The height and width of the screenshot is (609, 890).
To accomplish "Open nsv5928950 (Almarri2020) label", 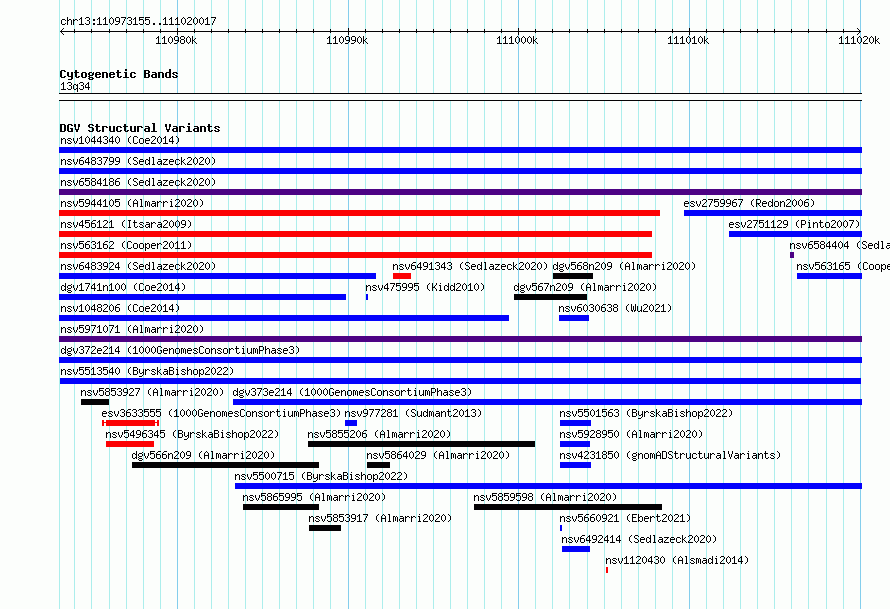I will (x=631, y=434).
